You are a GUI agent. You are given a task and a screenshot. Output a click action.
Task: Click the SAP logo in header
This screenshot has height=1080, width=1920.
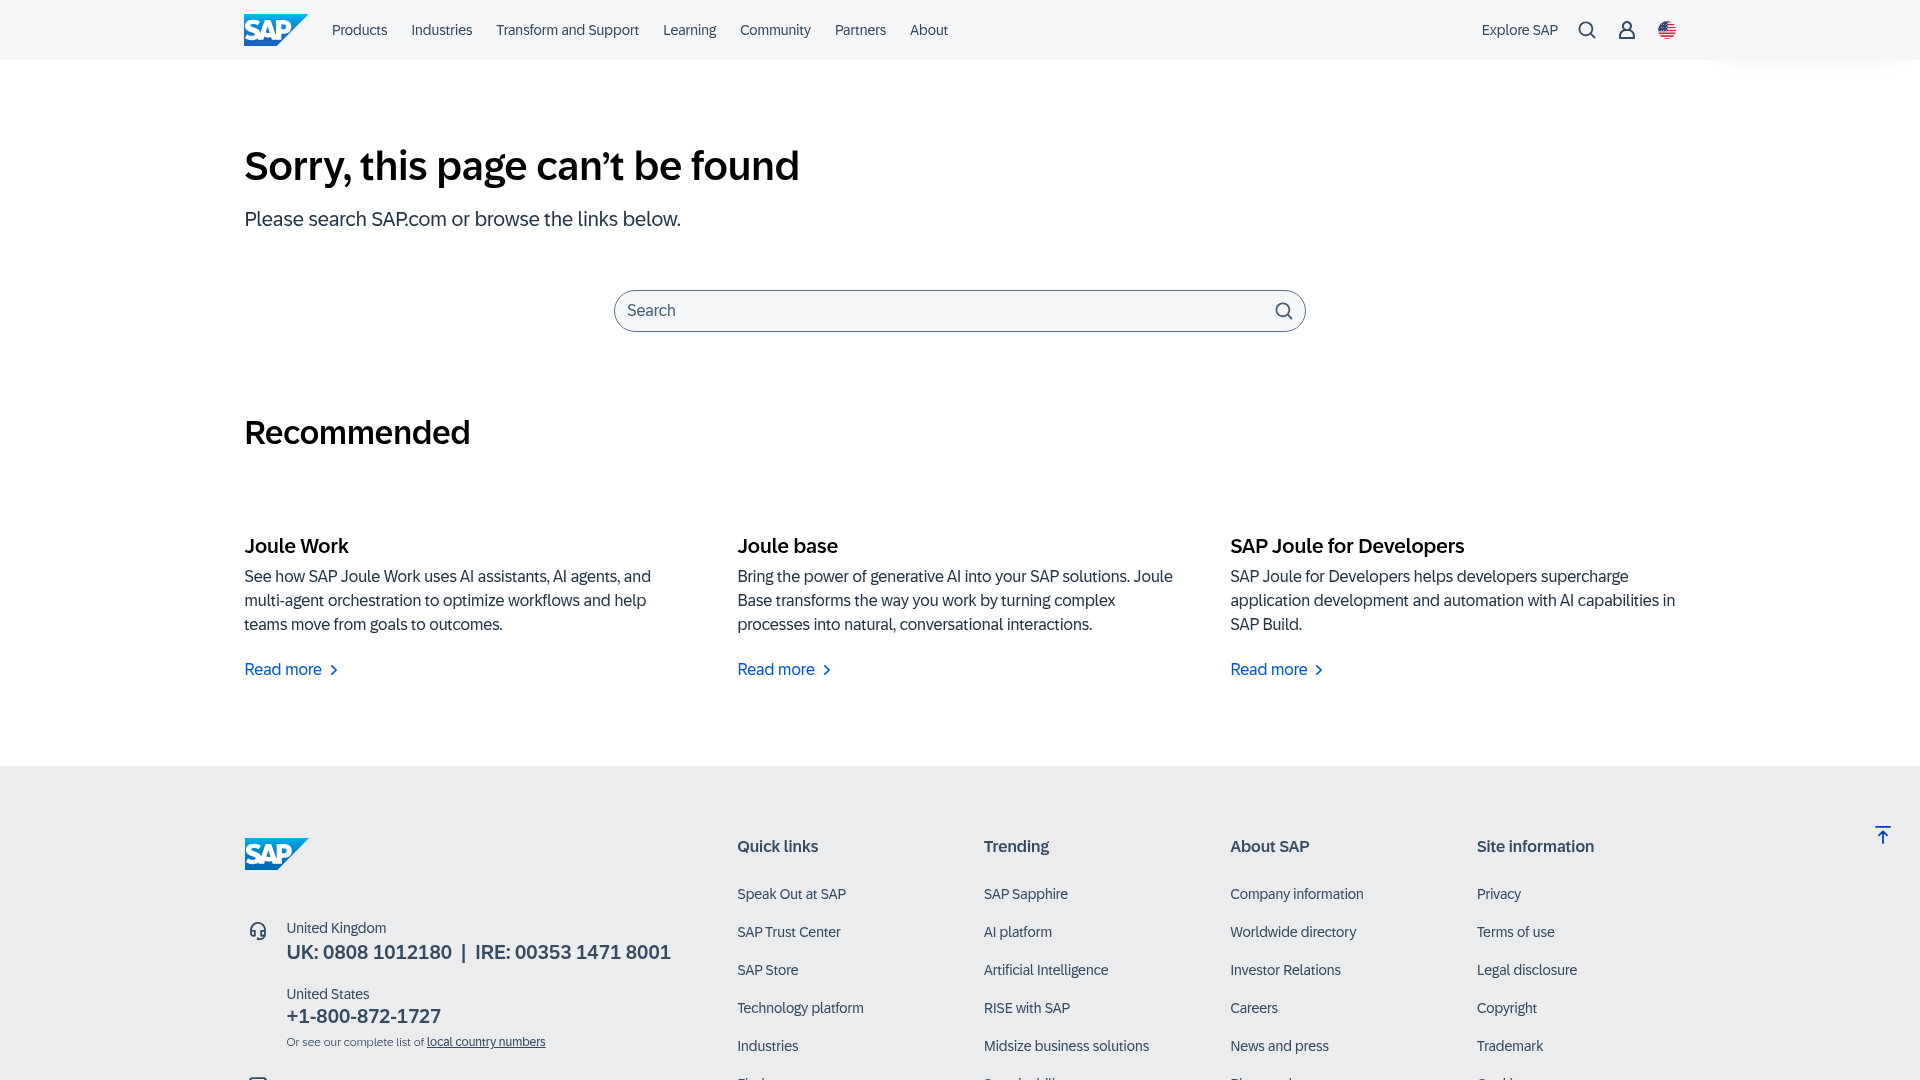pyautogui.click(x=276, y=30)
